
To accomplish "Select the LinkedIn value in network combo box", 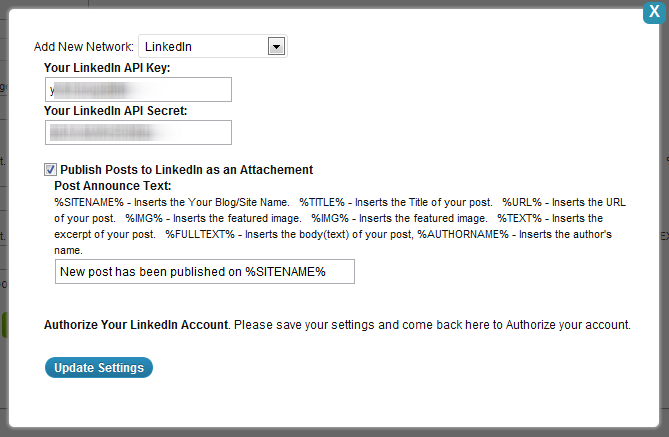I will 212,46.
